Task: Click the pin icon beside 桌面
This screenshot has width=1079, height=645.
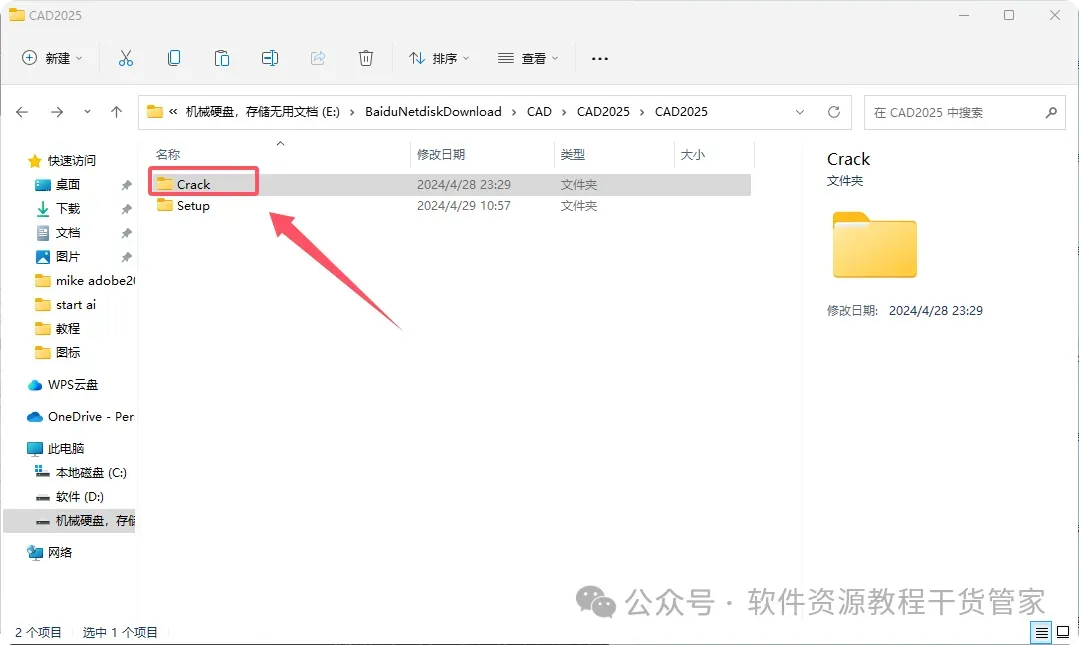Action: point(127,185)
